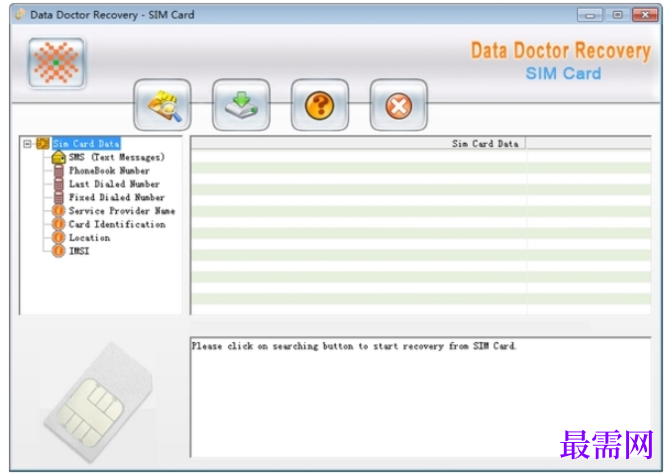This screenshot has height=476, width=672.
Task: Select Service Provider Name tree item
Action: tap(122, 211)
